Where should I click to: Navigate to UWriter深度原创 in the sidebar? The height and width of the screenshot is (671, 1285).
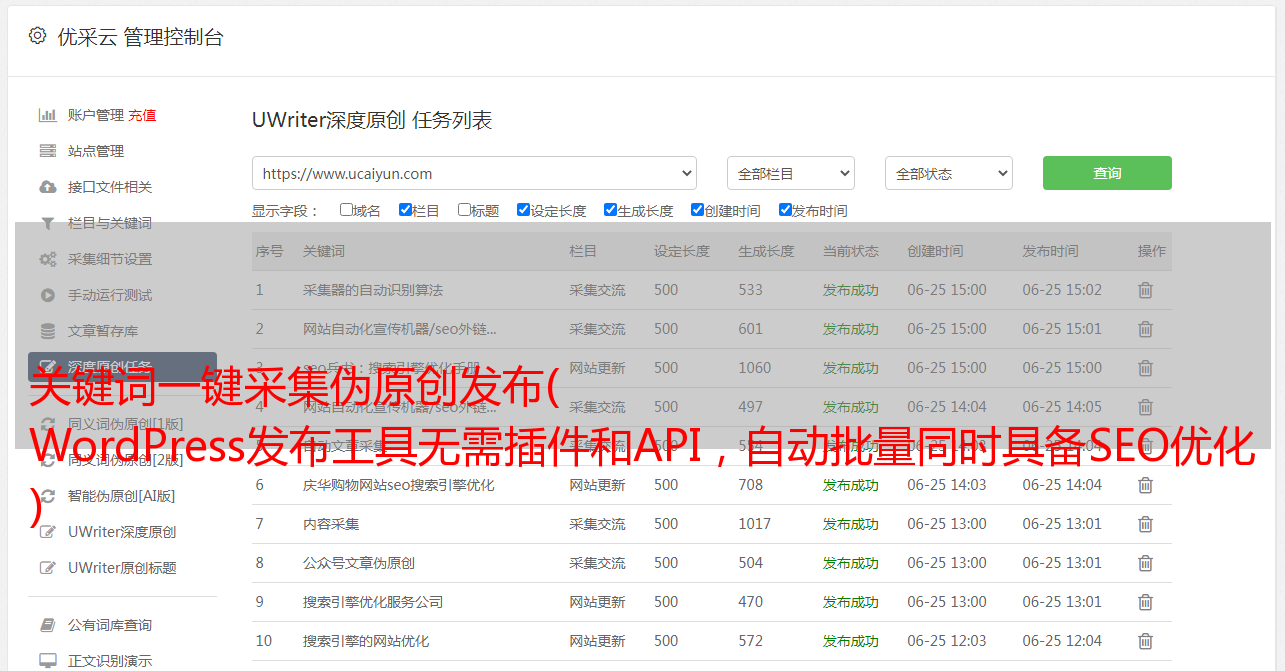[x=122, y=532]
